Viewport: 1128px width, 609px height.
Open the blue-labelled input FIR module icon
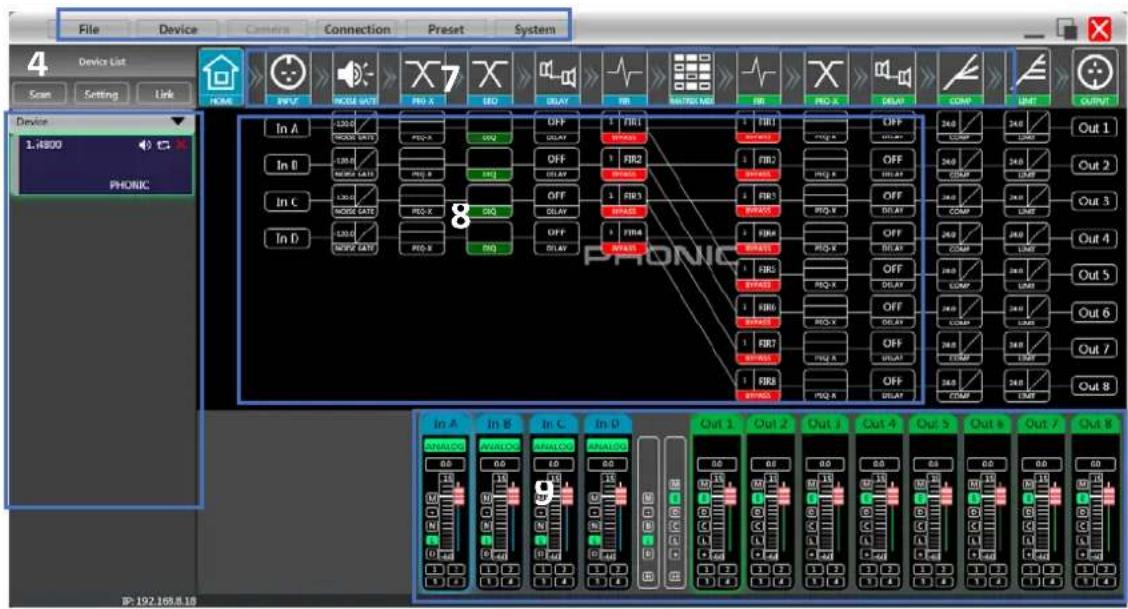624,78
